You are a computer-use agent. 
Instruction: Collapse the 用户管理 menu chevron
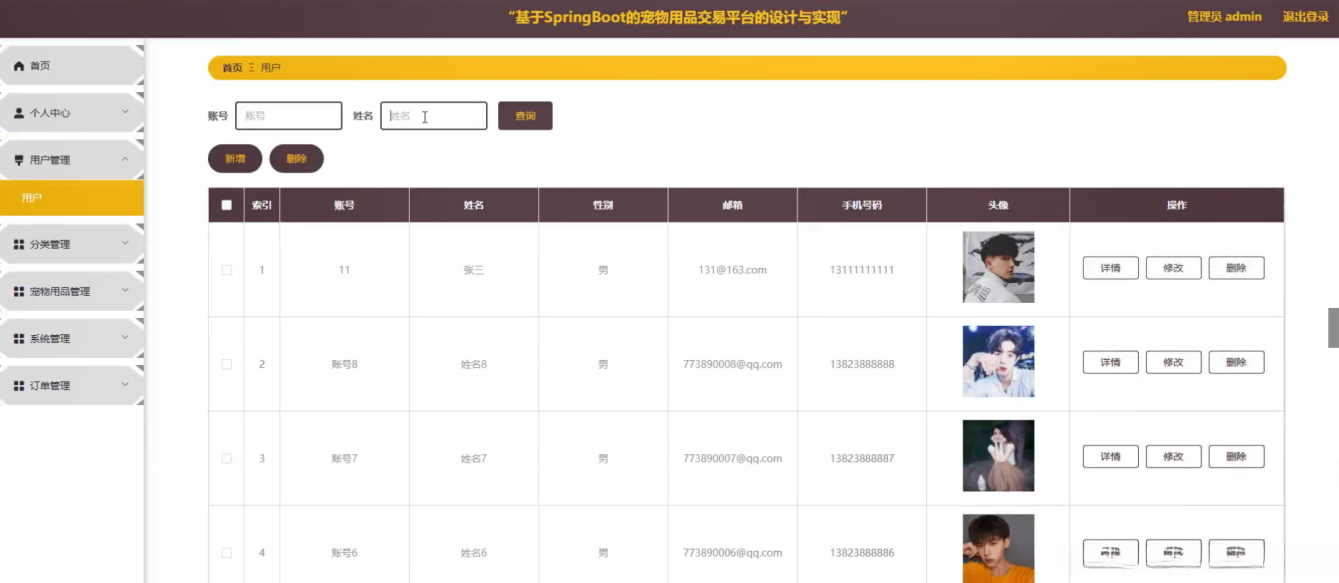pyautogui.click(x=125, y=159)
